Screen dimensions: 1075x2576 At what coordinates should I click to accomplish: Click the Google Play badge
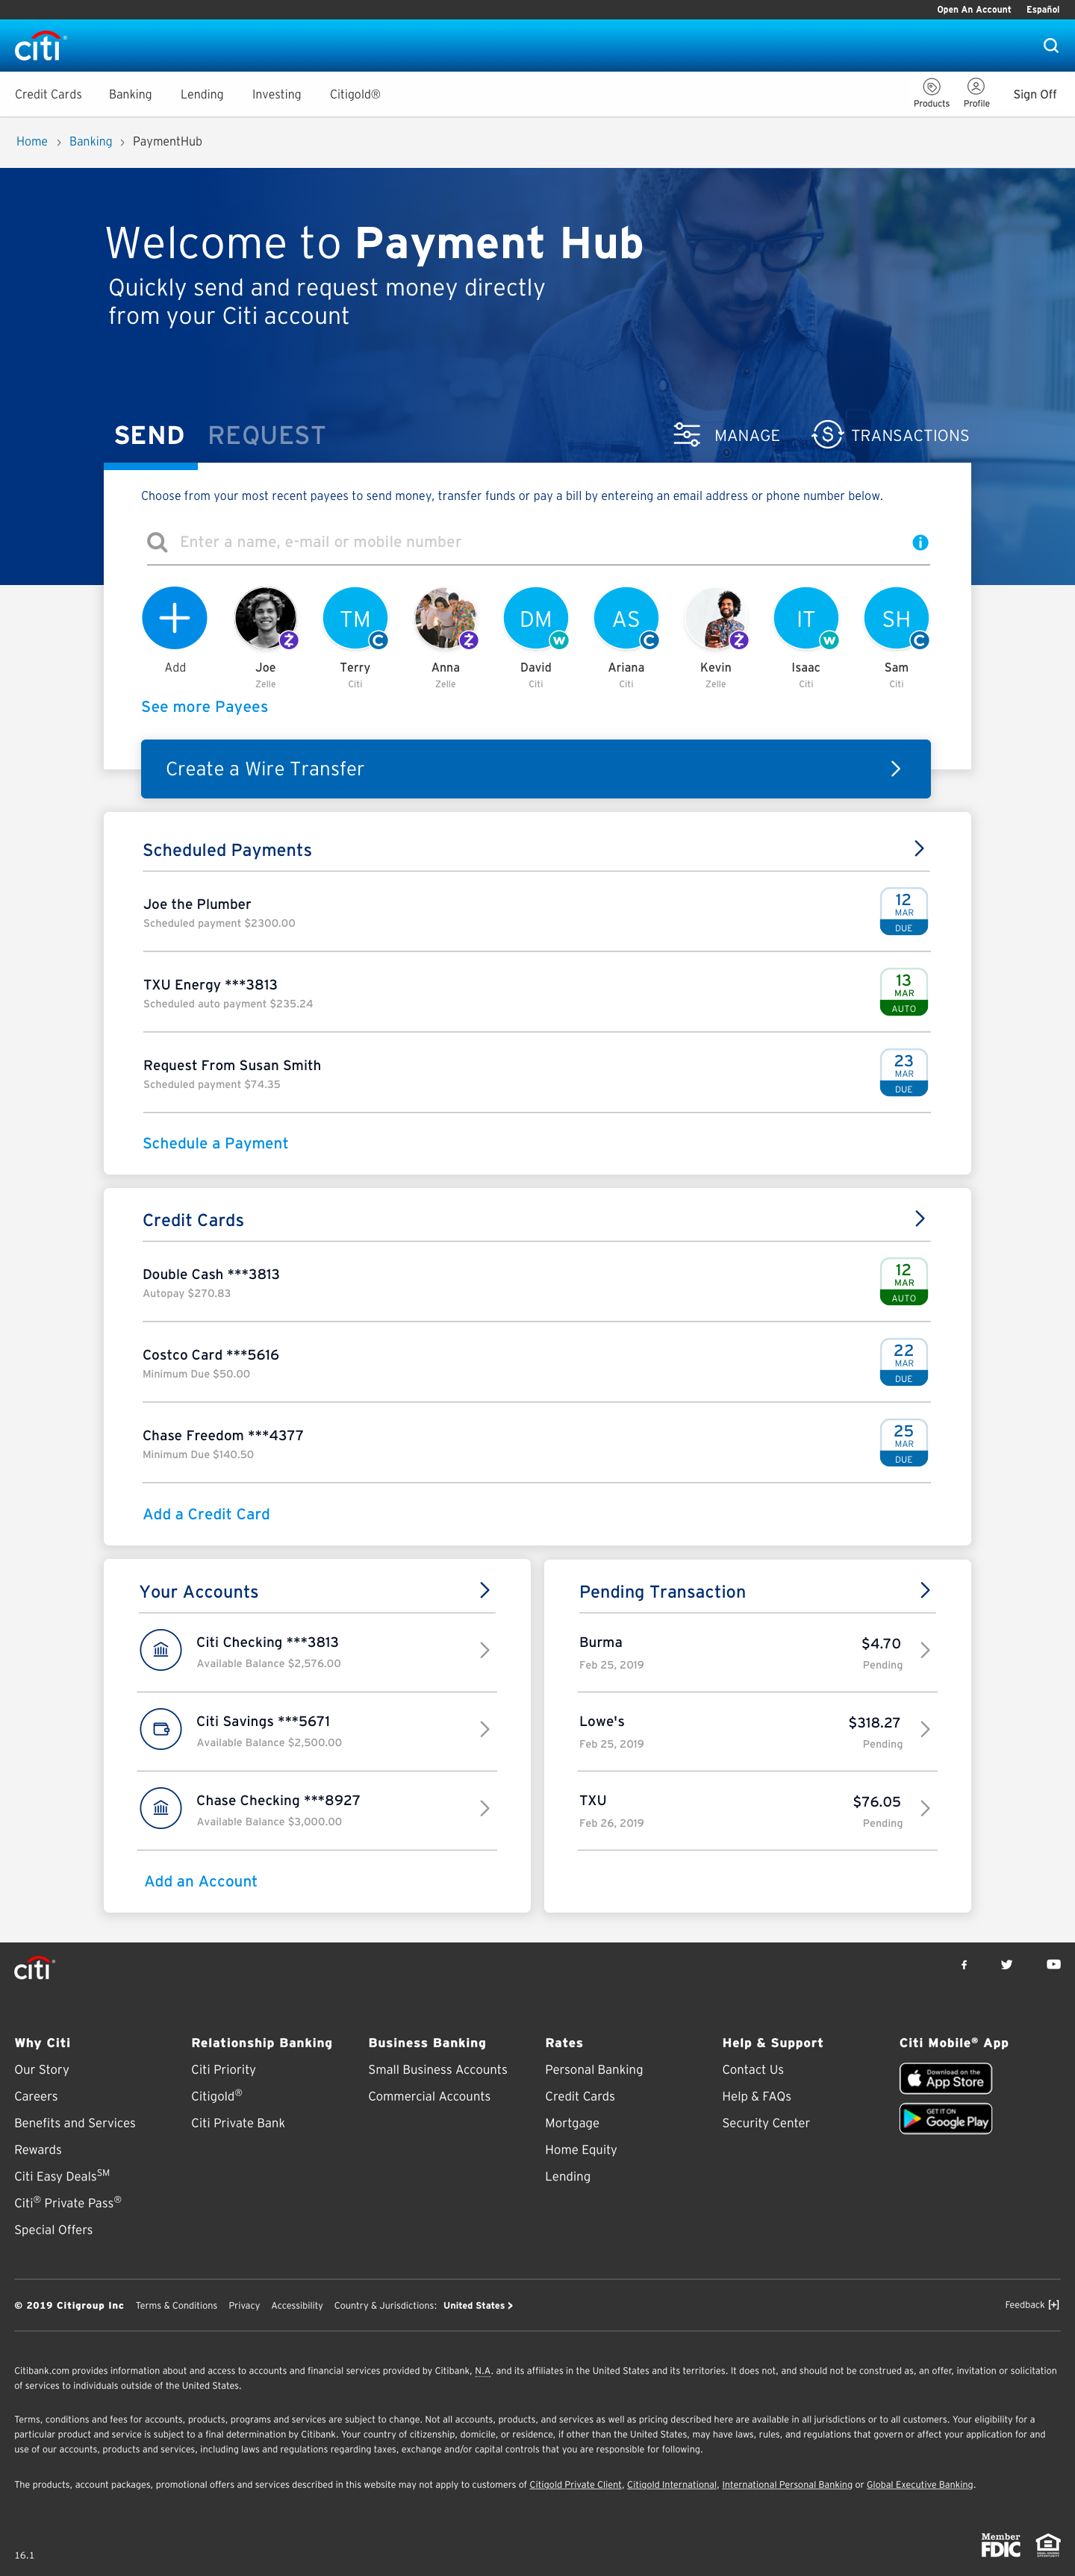coord(946,2118)
